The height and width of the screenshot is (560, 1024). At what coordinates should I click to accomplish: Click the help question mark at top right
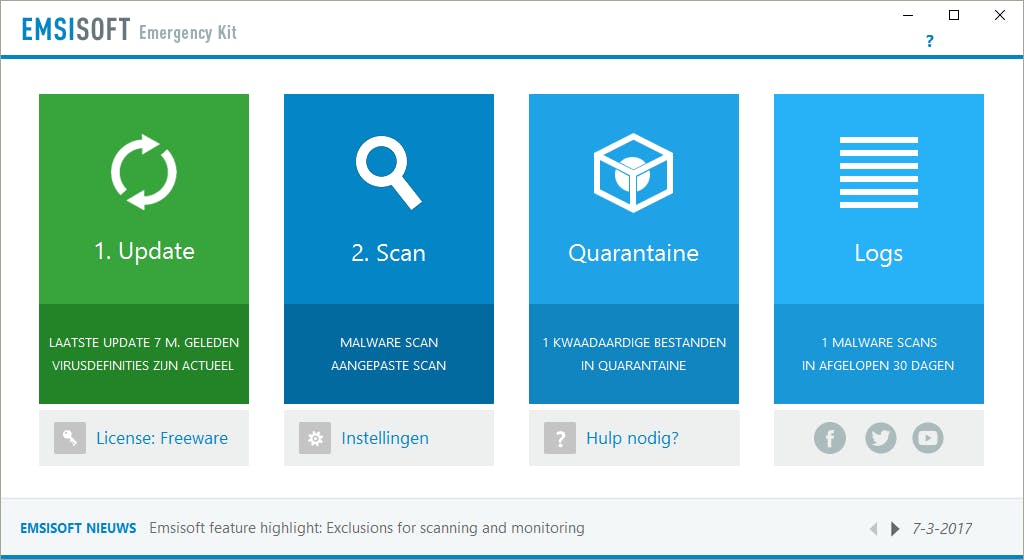tap(929, 41)
